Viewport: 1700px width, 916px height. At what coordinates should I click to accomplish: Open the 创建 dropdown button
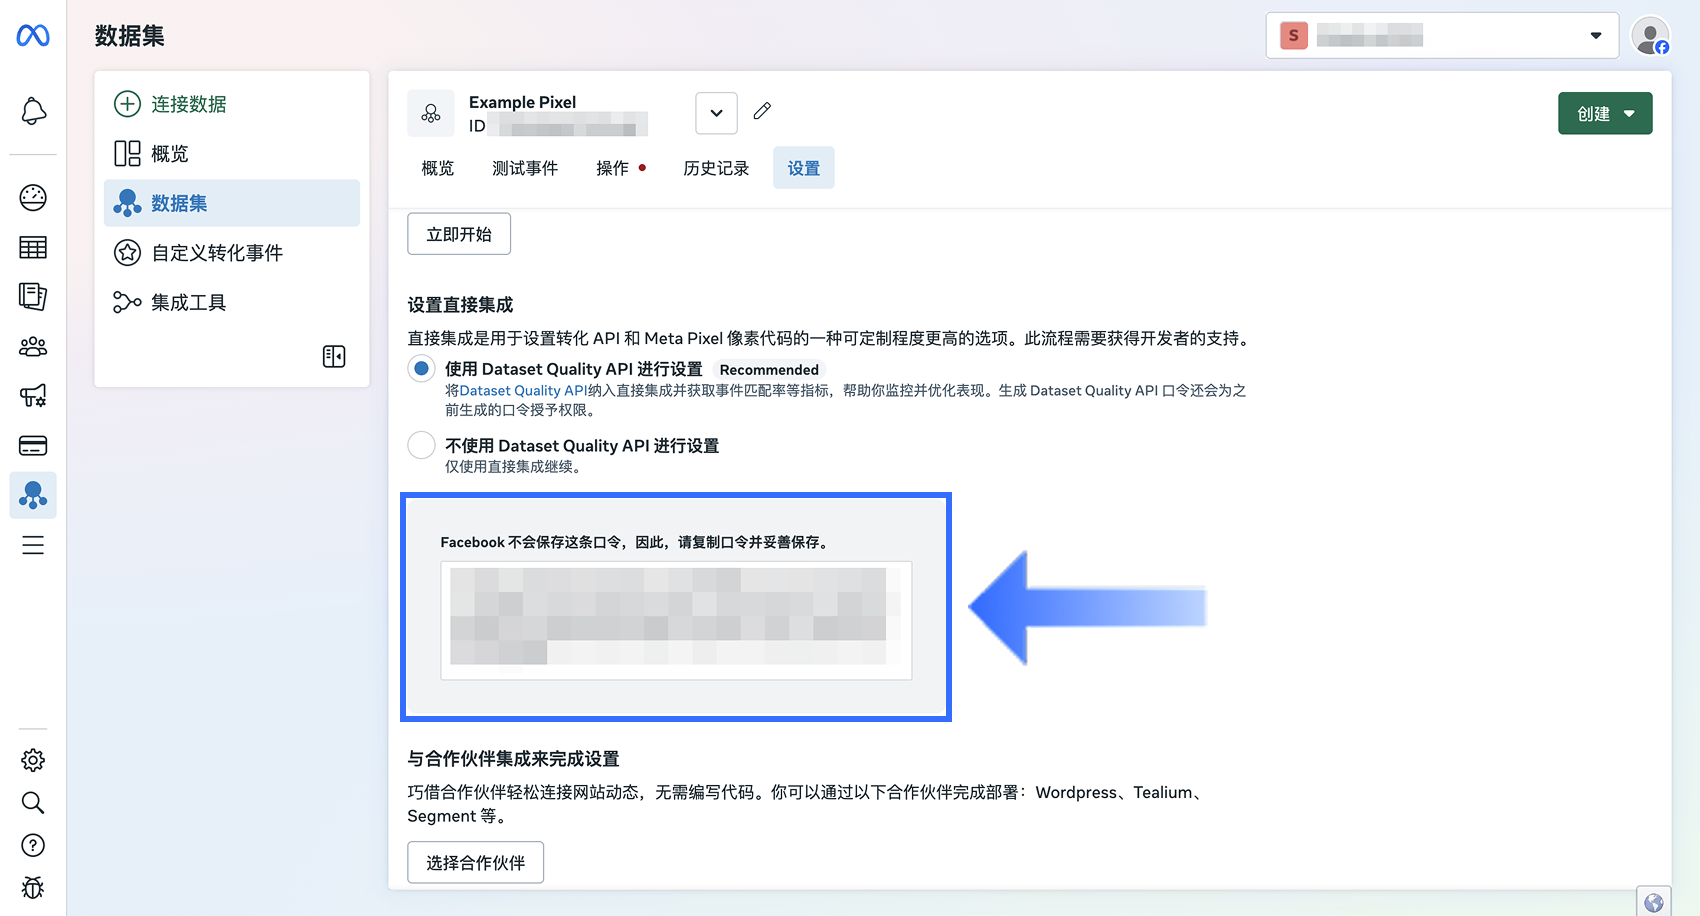click(1605, 113)
